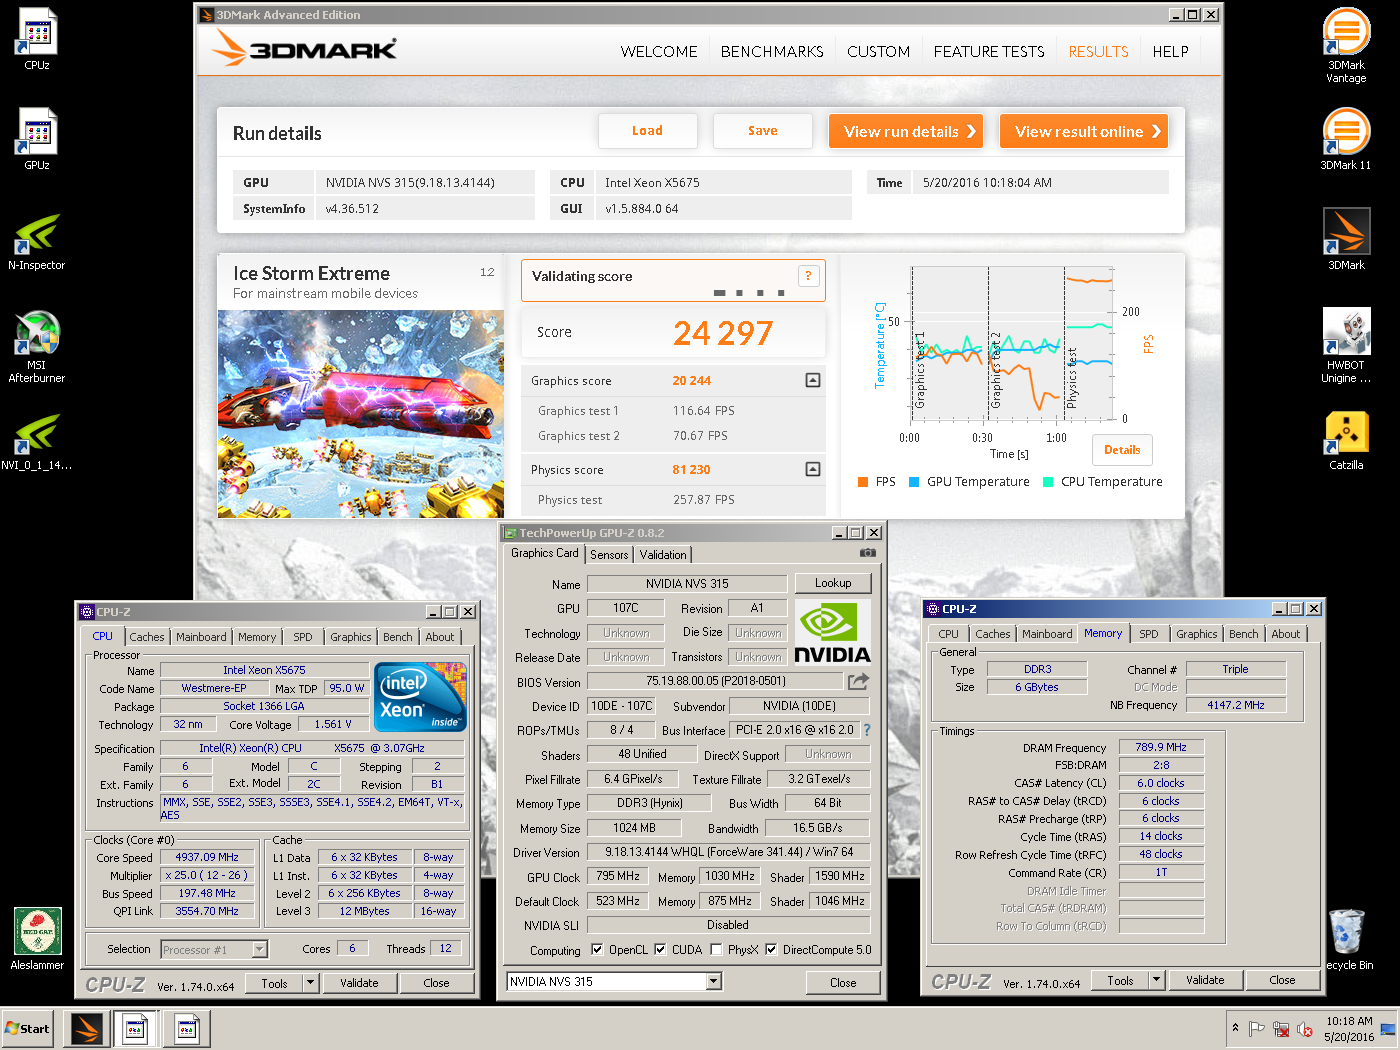Click the Ice Storm Extreme thumbnail
This screenshot has height=1050, width=1400.
(361, 414)
